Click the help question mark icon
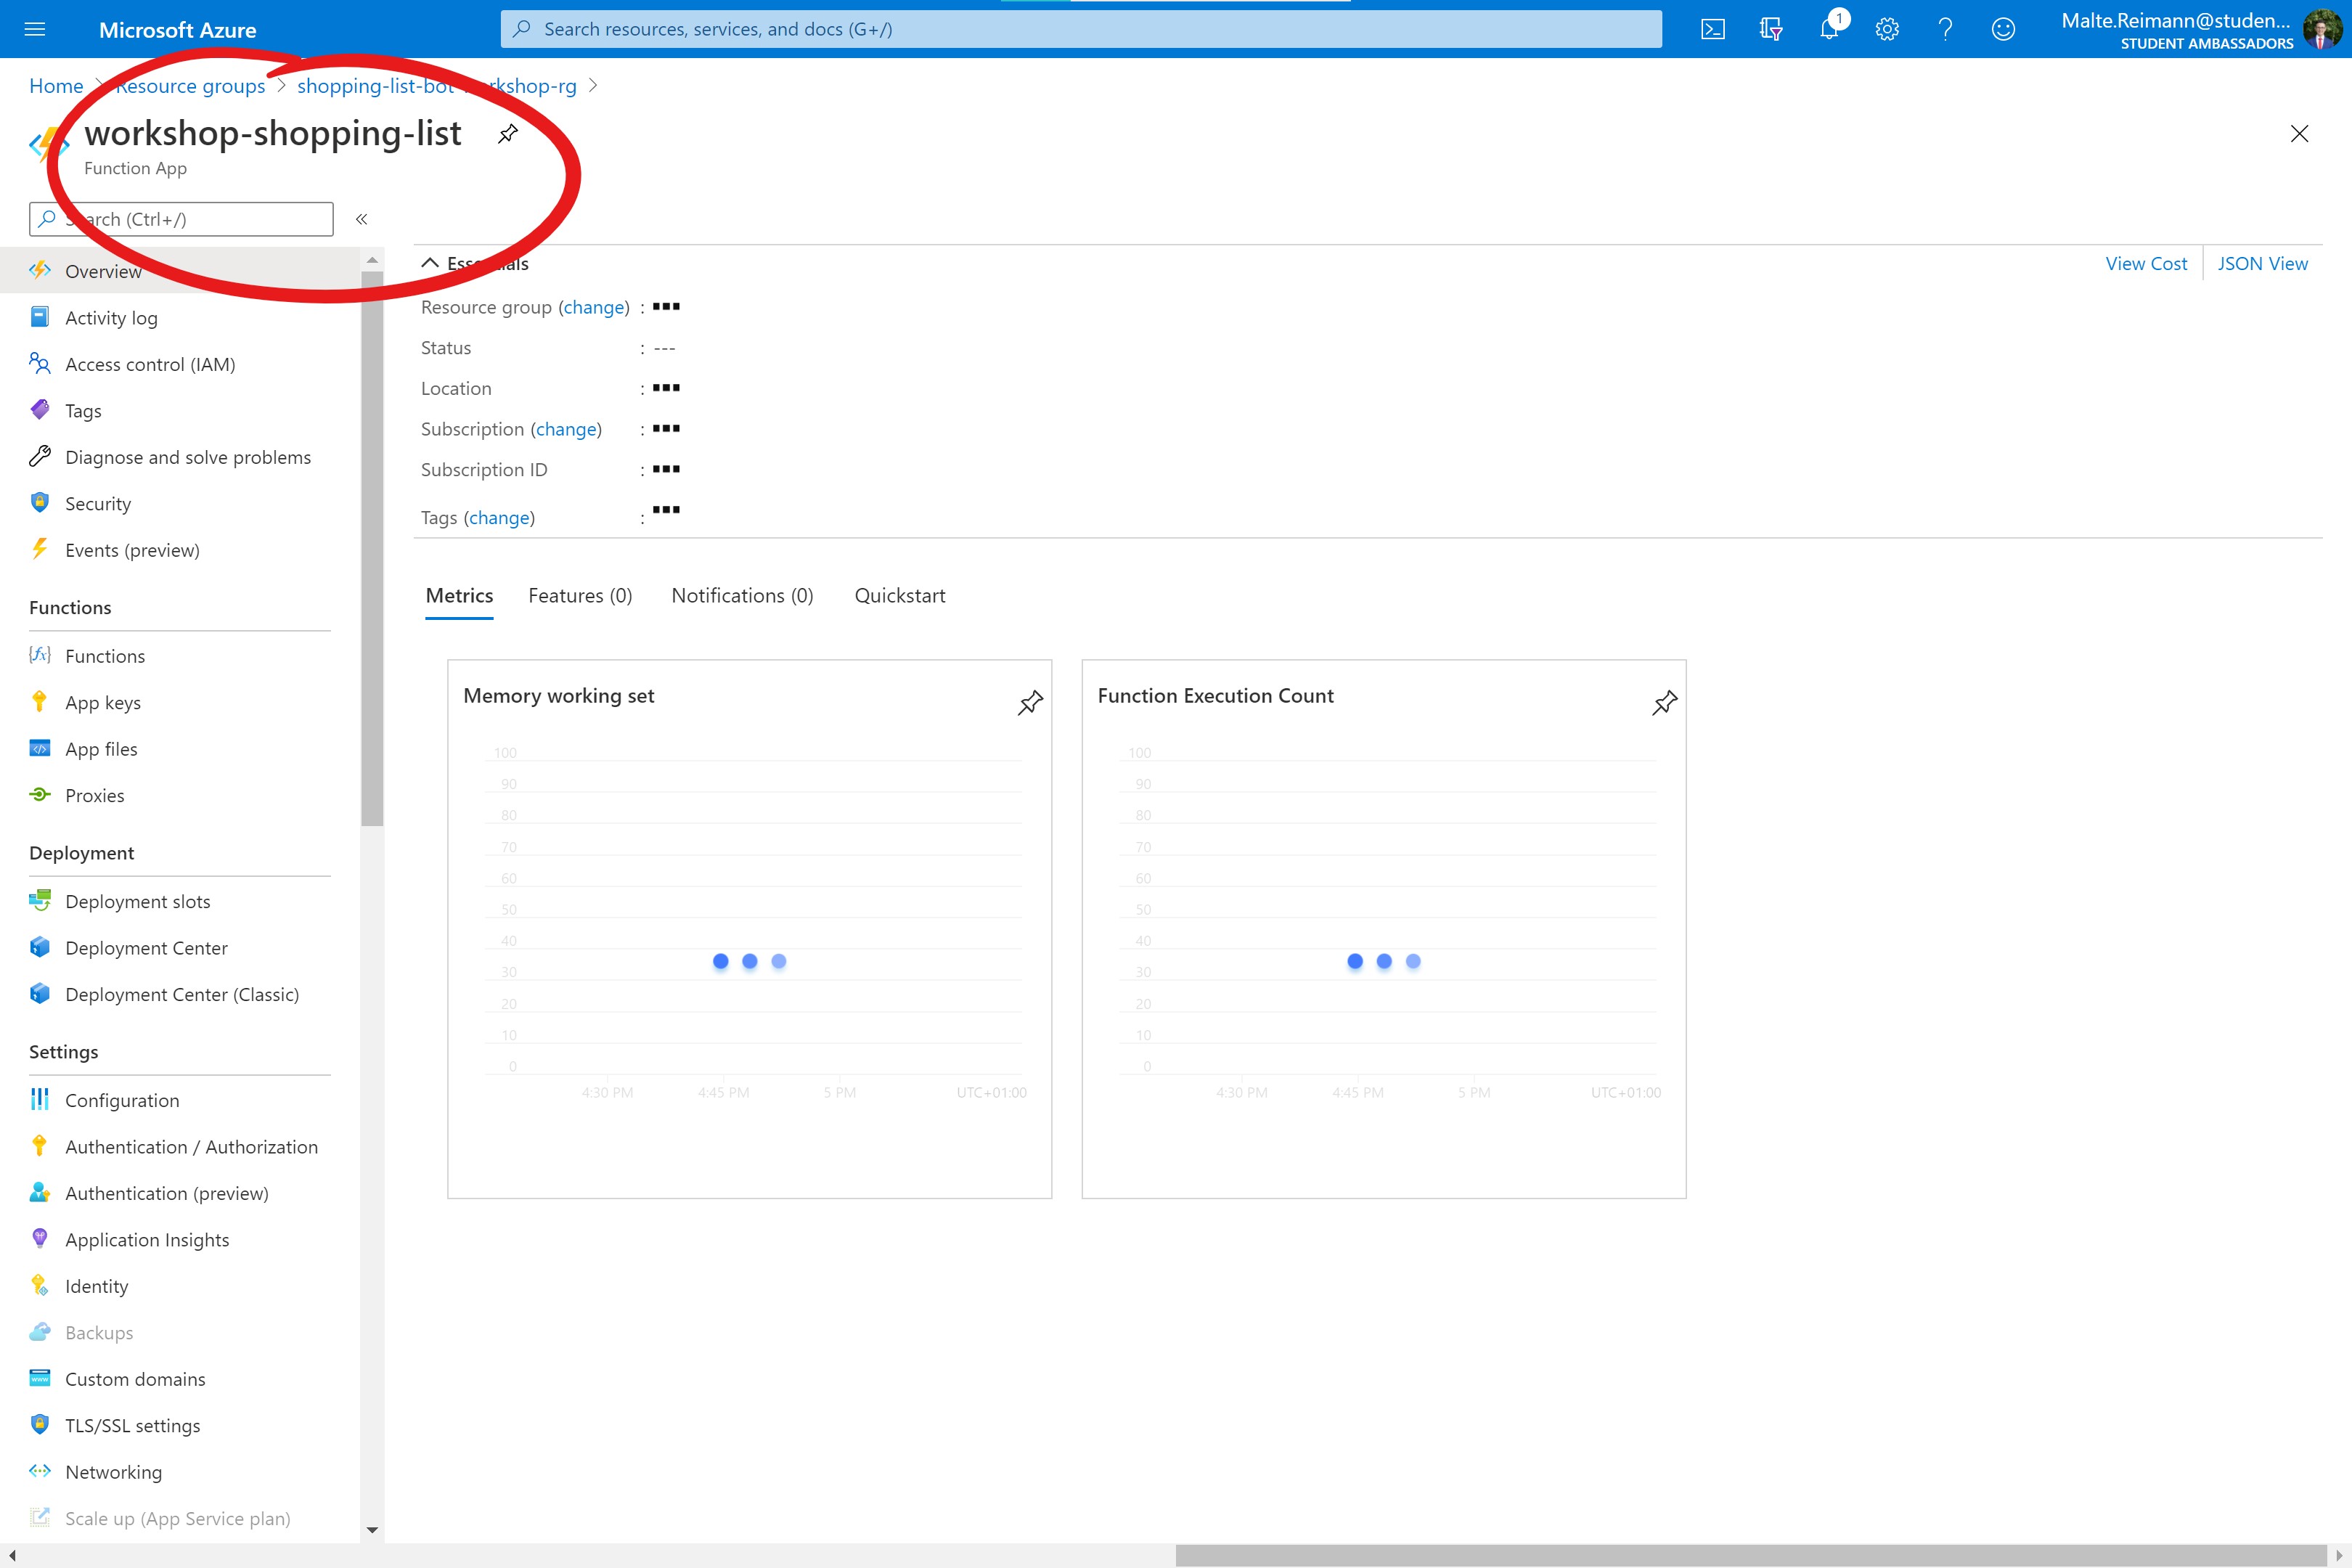 click(1945, 29)
